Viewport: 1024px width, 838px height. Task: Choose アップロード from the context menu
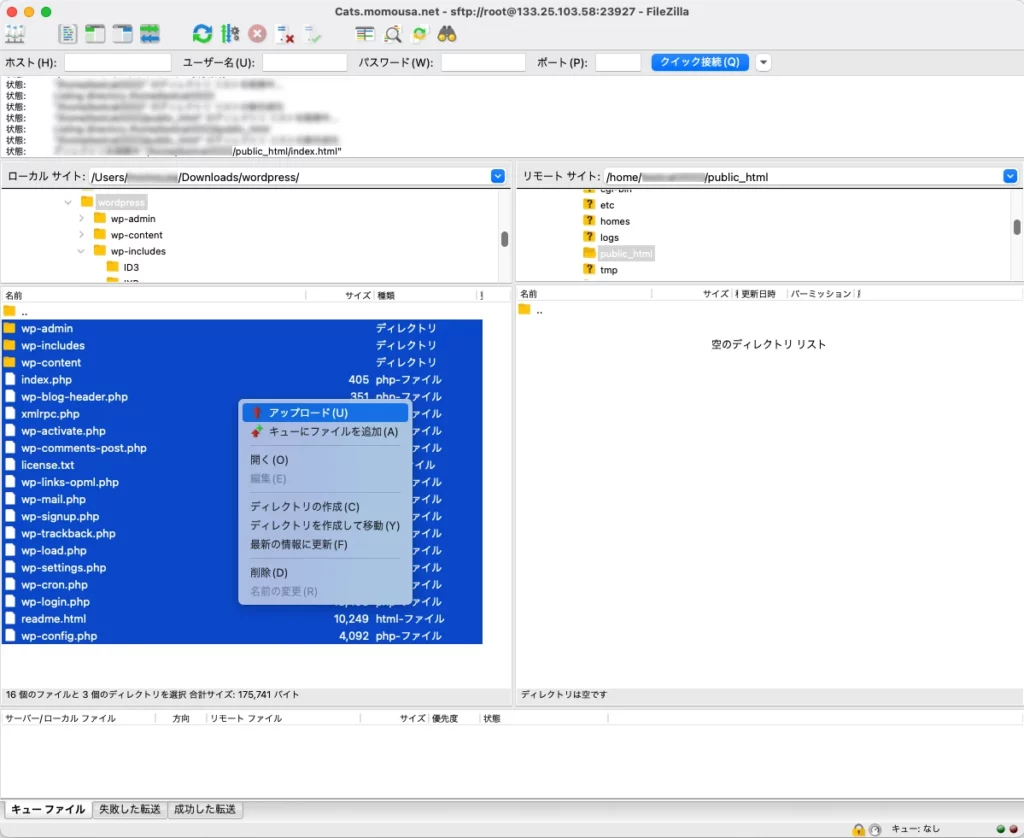pyautogui.click(x=308, y=413)
